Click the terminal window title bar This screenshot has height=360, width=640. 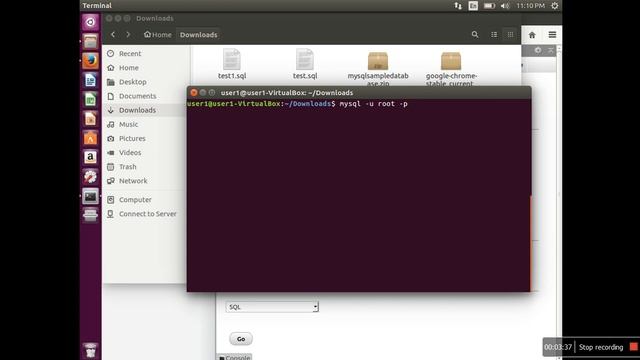(359, 93)
